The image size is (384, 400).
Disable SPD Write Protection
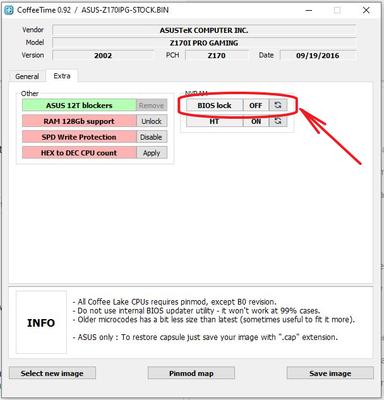[152, 137]
